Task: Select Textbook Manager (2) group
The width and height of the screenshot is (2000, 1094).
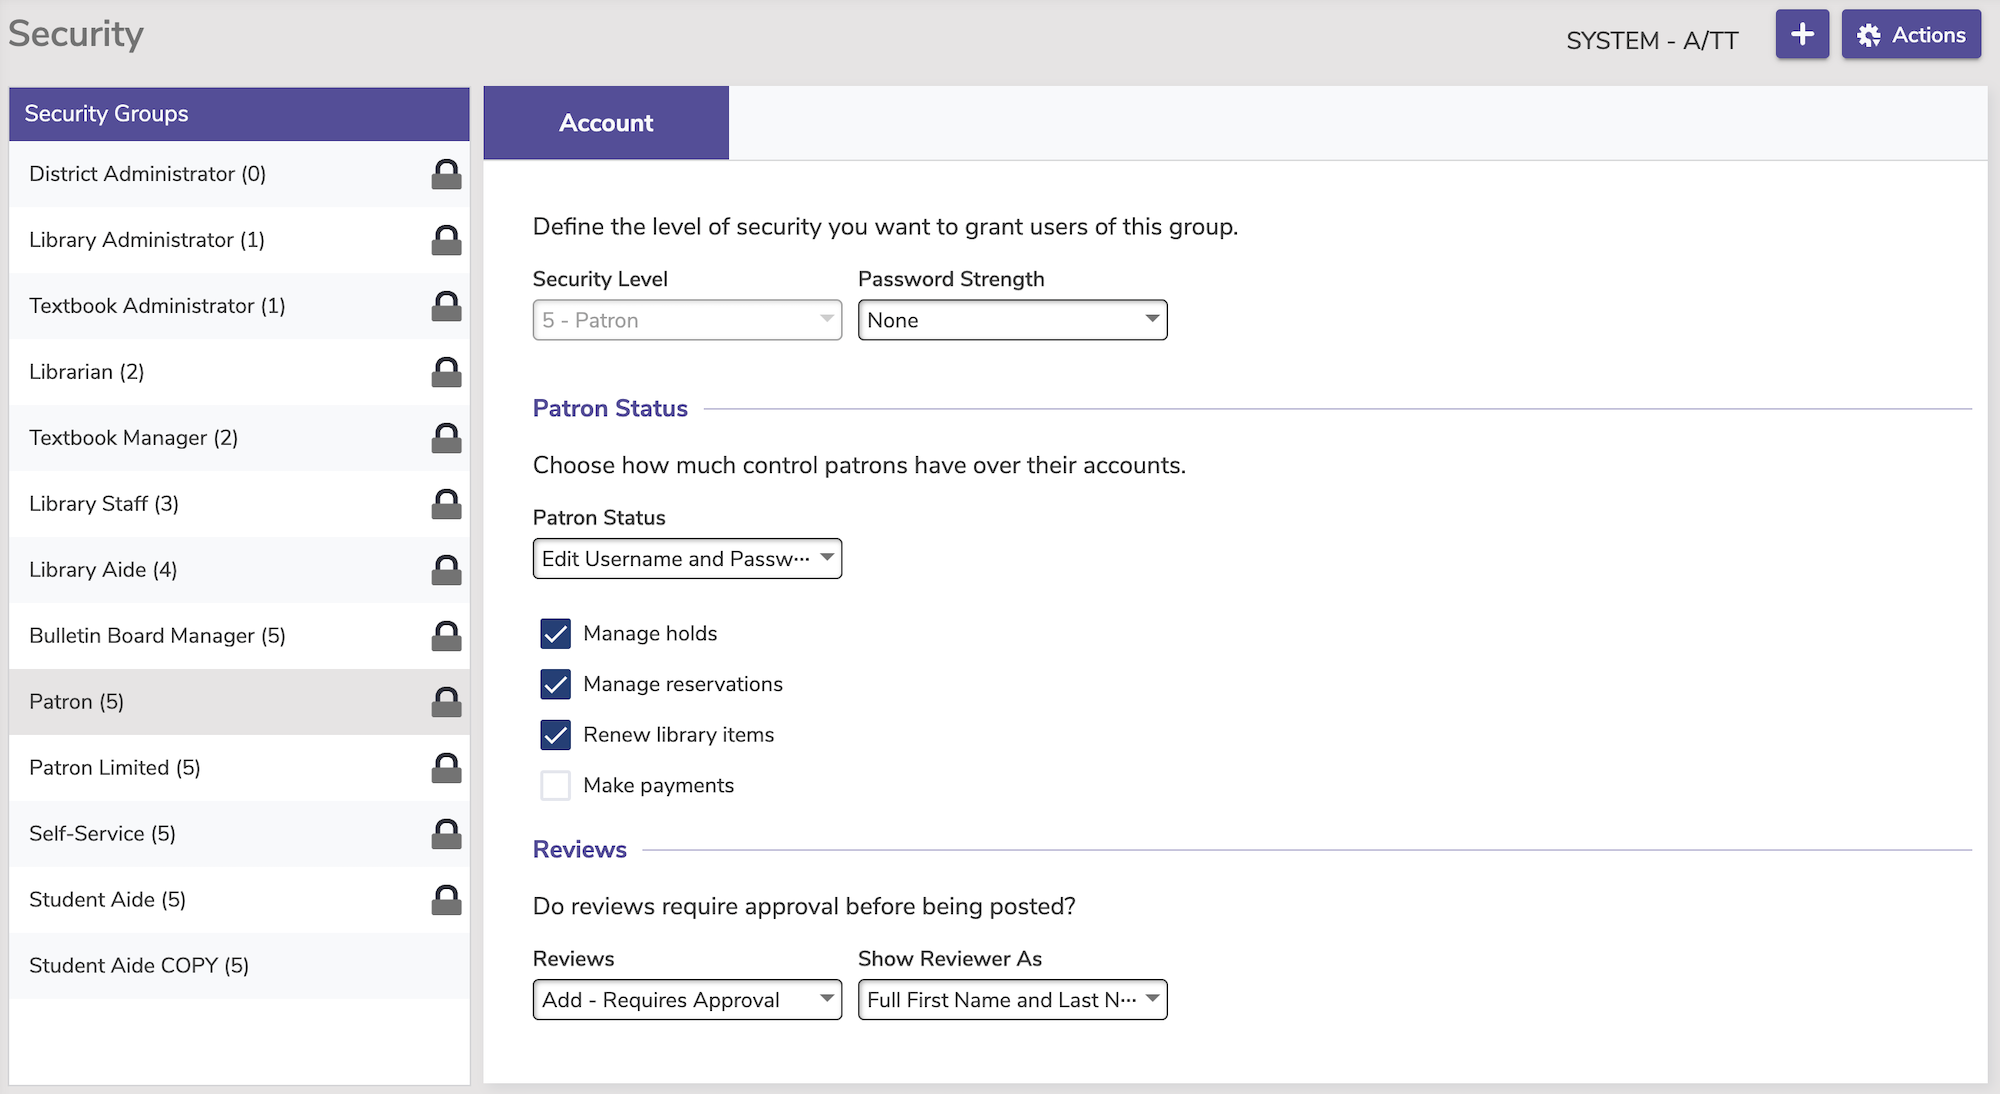Action: (x=239, y=438)
